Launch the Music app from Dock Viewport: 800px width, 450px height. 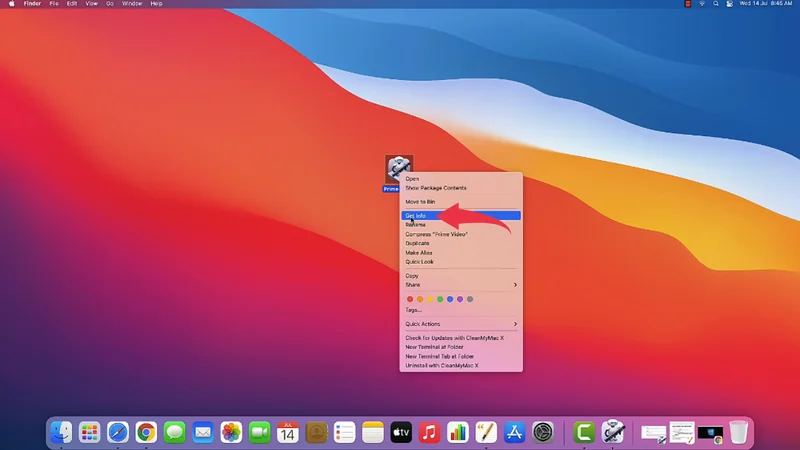[x=430, y=432]
